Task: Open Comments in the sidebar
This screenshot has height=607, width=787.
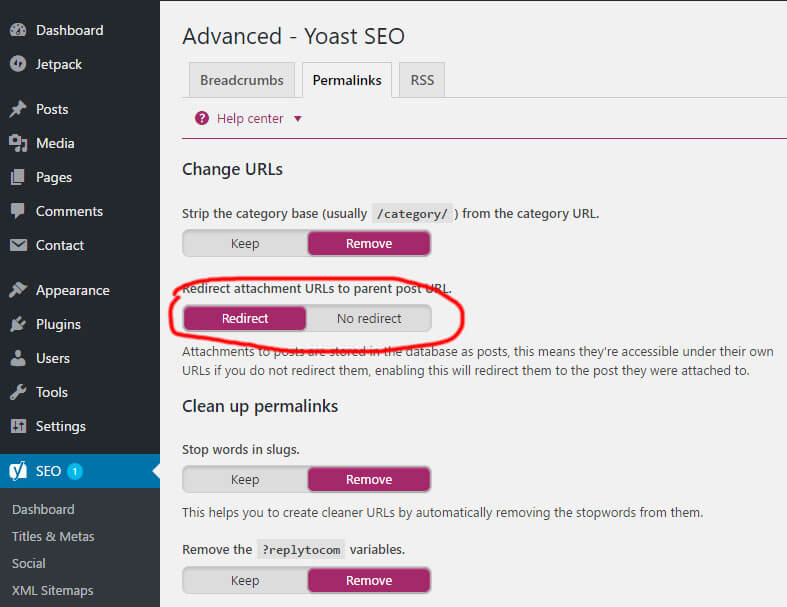Action: pyautogui.click(x=69, y=211)
